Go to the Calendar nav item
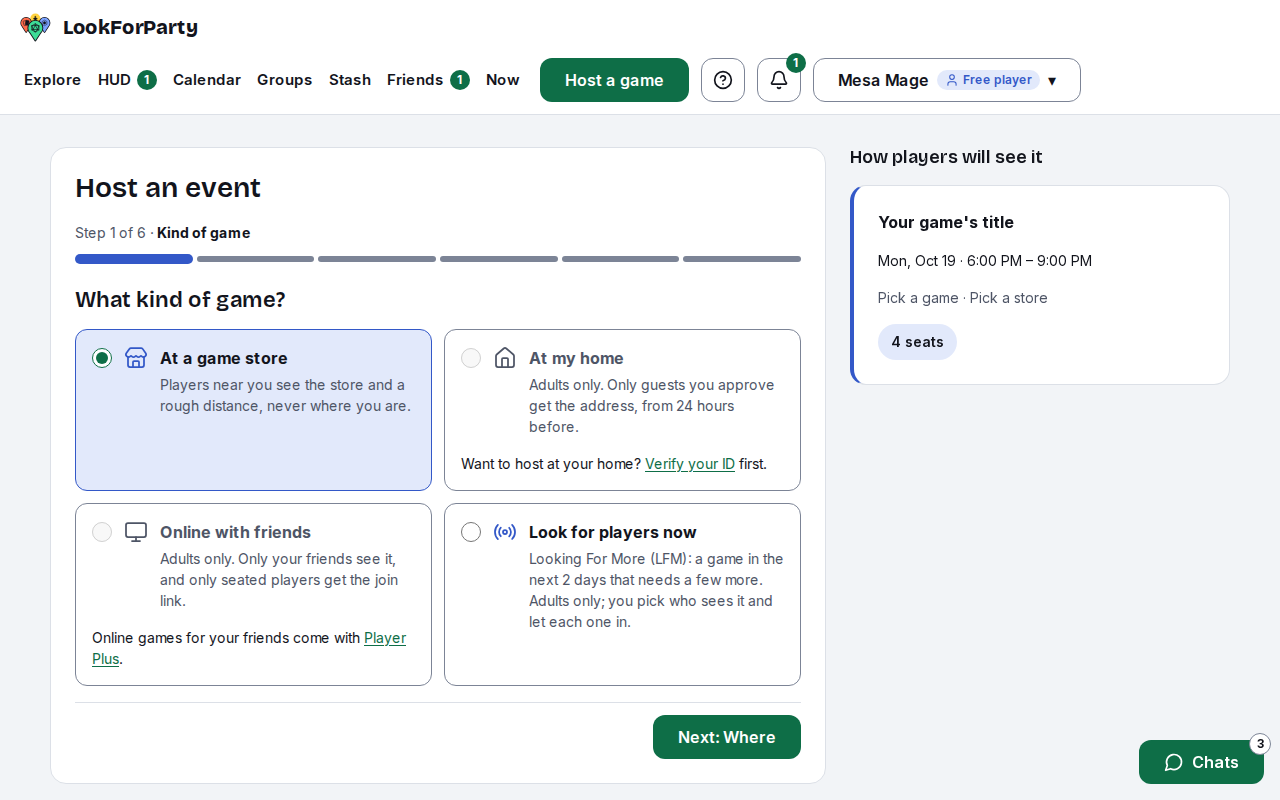 tap(207, 80)
